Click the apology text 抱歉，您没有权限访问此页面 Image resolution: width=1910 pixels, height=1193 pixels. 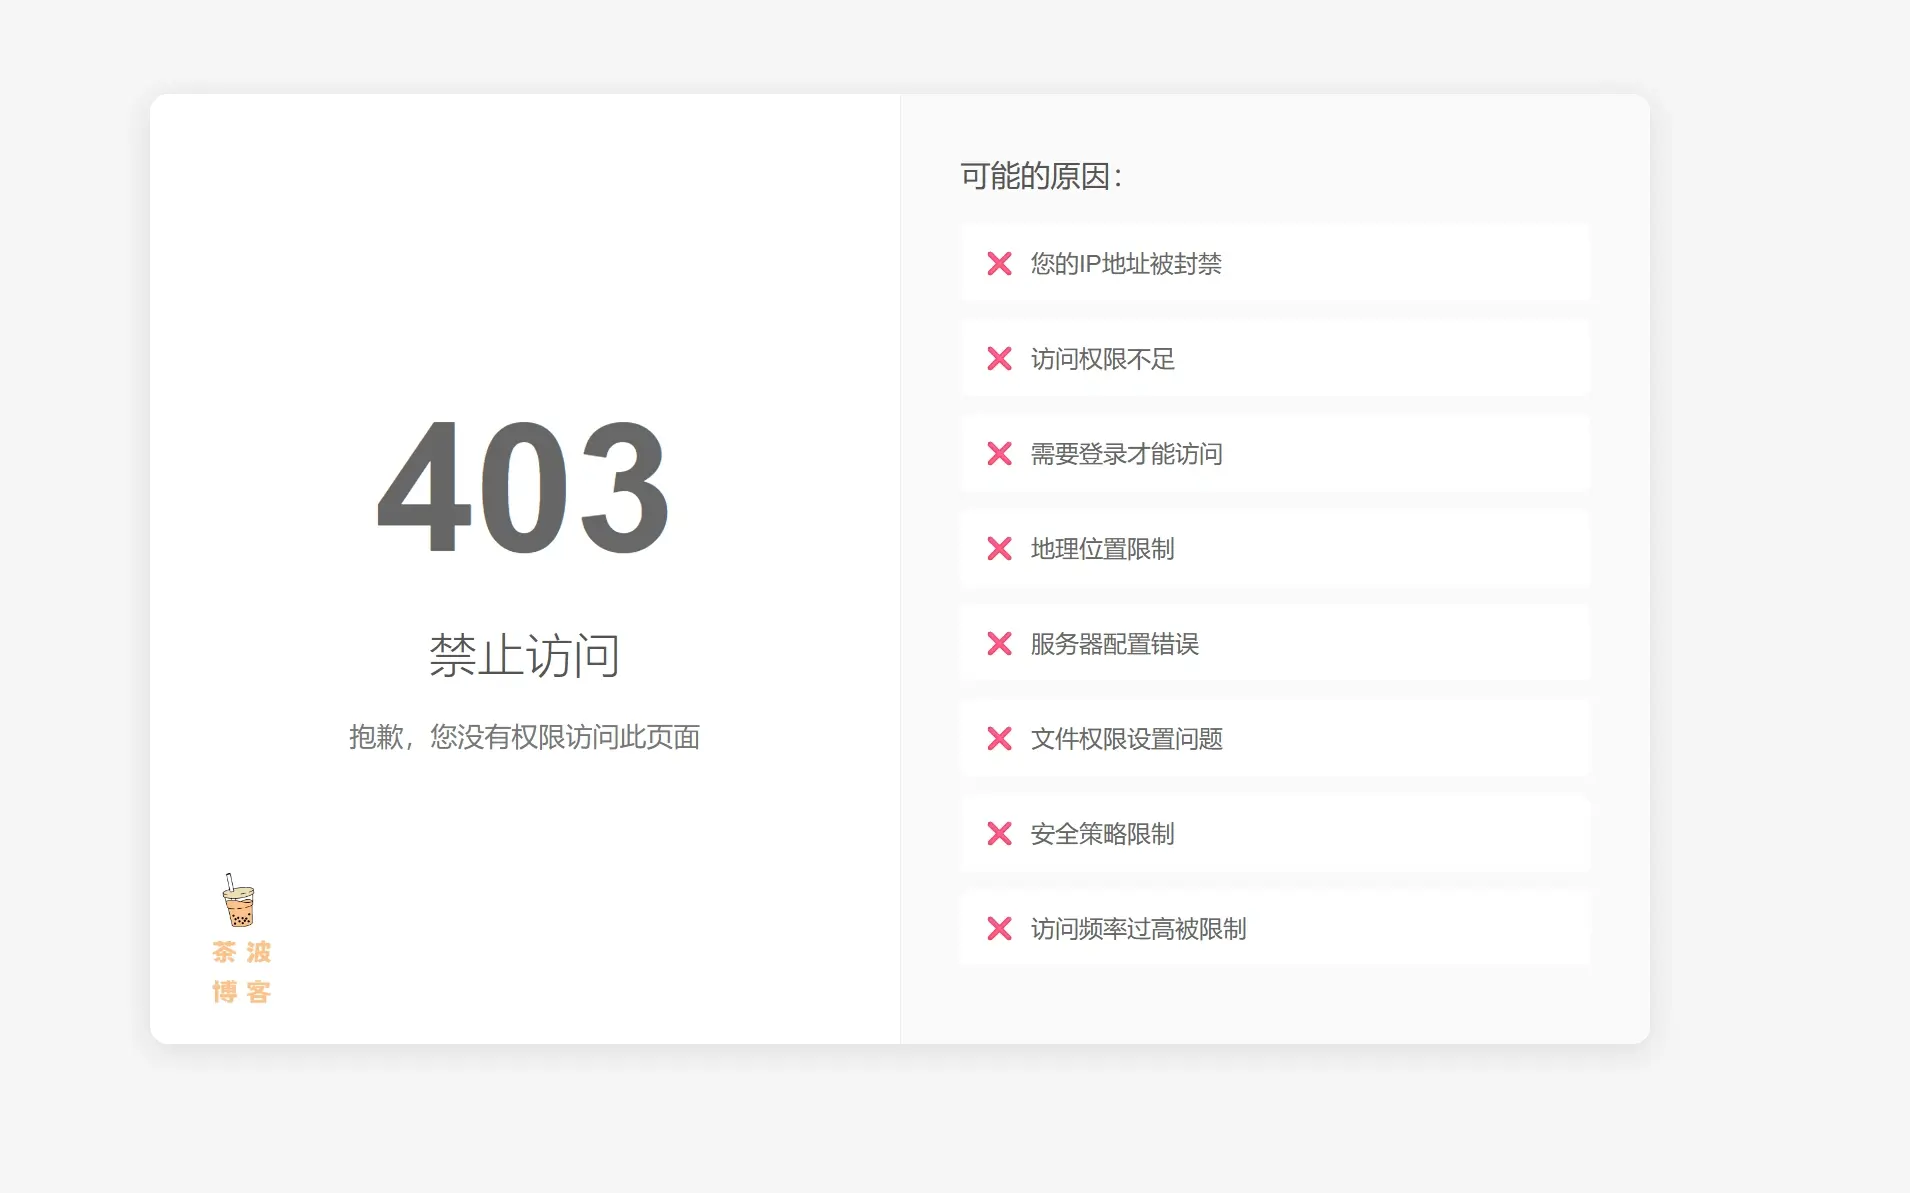point(524,737)
